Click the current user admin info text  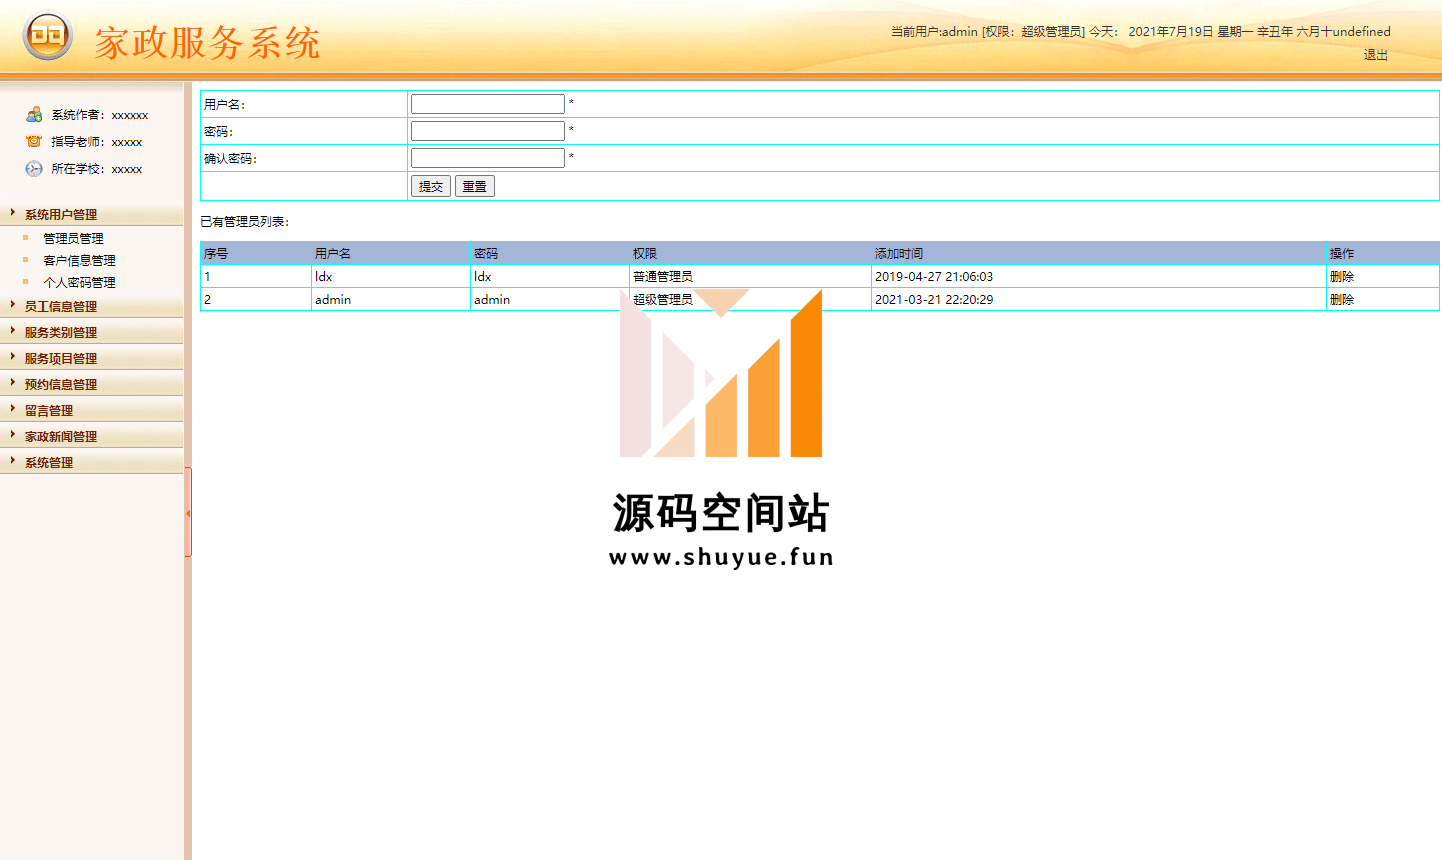[x=988, y=31]
